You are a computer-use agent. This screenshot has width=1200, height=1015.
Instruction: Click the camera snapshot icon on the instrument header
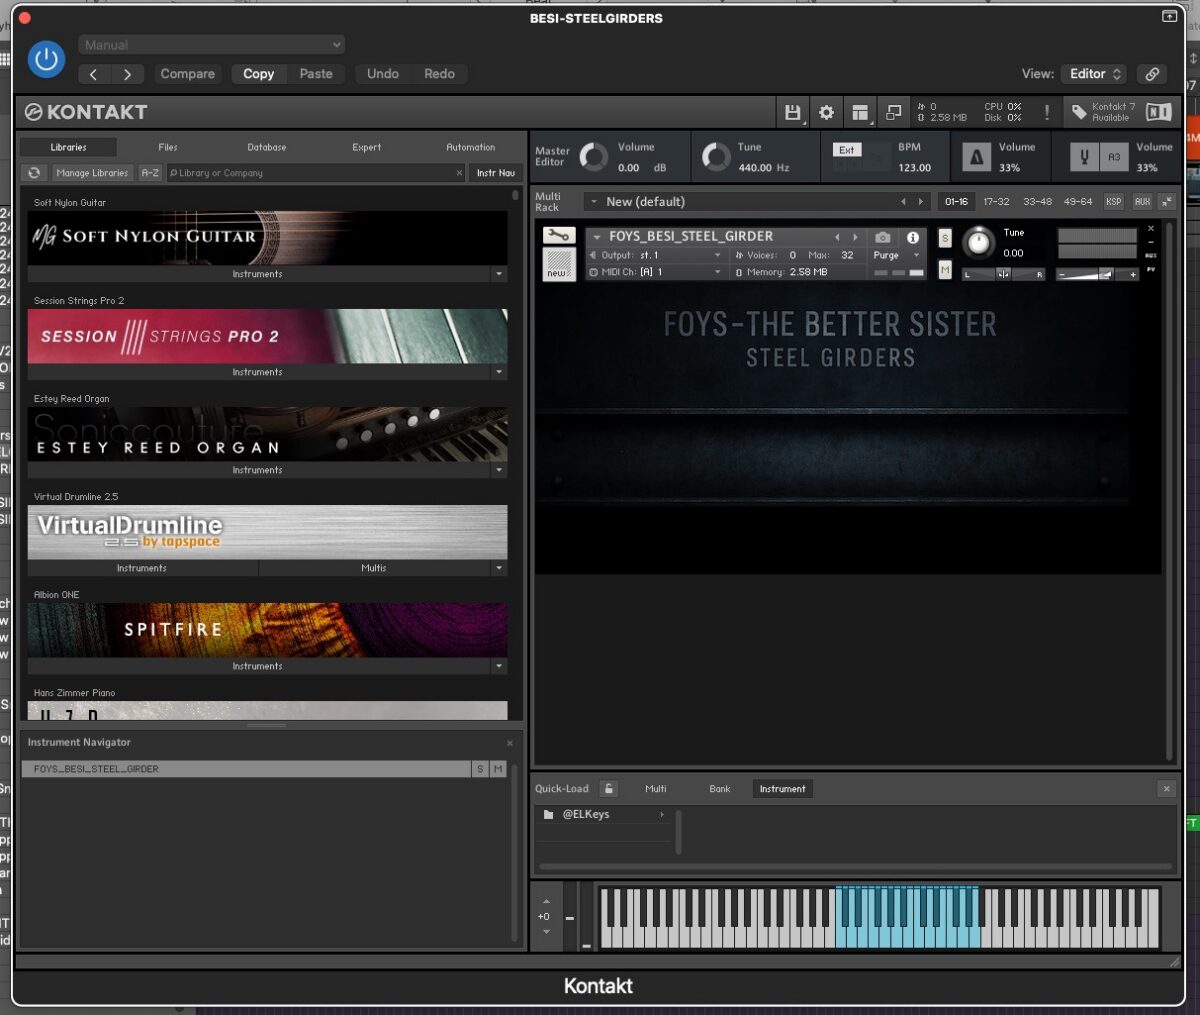pyautogui.click(x=882, y=238)
